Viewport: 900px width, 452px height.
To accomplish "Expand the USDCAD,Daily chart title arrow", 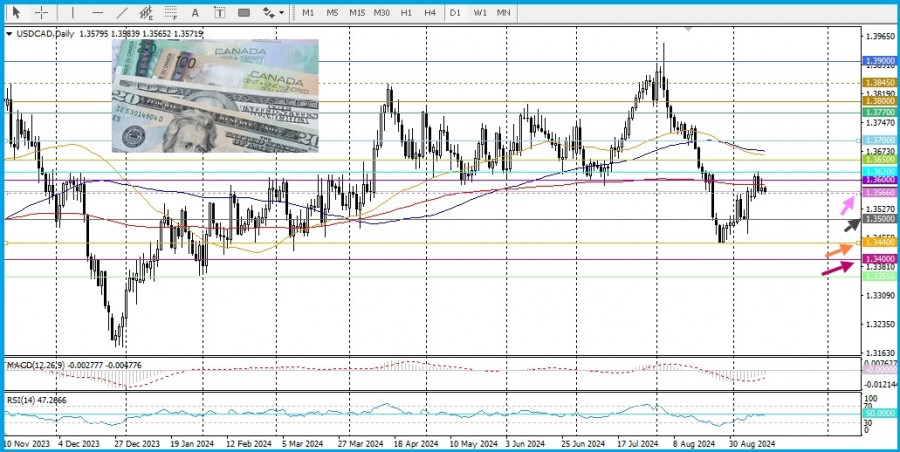I will pyautogui.click(x=10, y=34).
